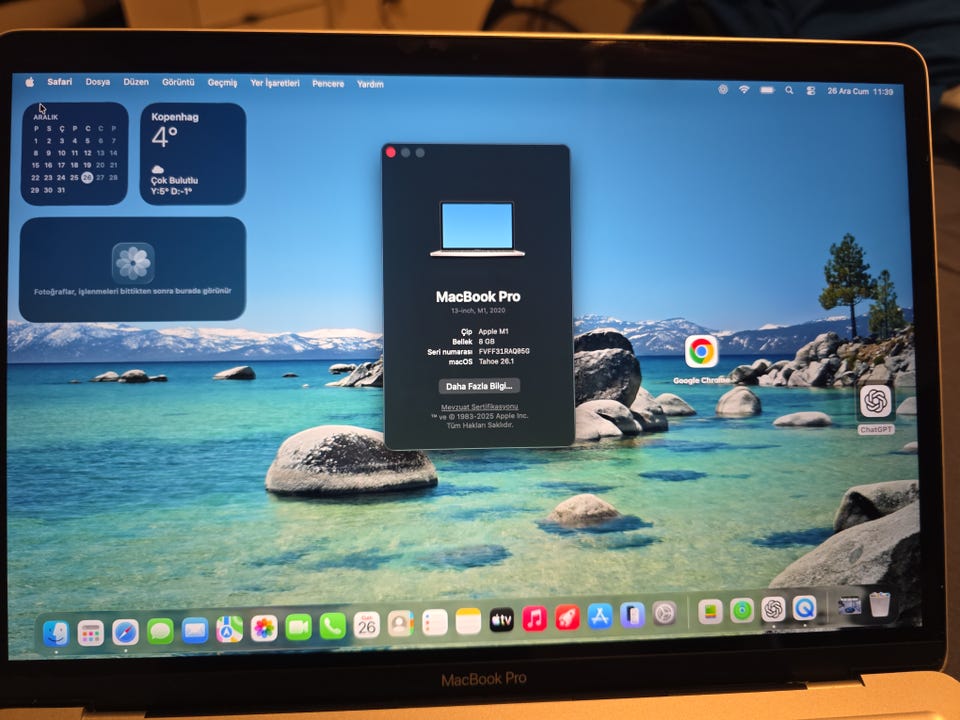Open blue Q app in Dock

click(x=804, y=609)
